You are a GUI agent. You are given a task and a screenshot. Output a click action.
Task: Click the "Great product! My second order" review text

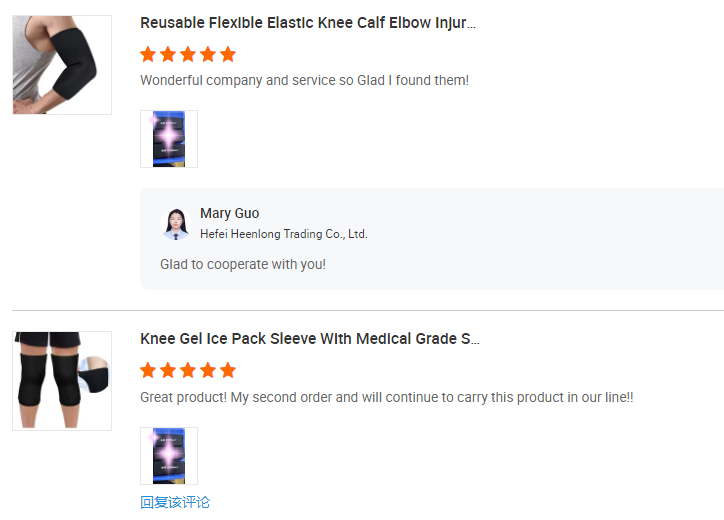(x=386, y=397)
